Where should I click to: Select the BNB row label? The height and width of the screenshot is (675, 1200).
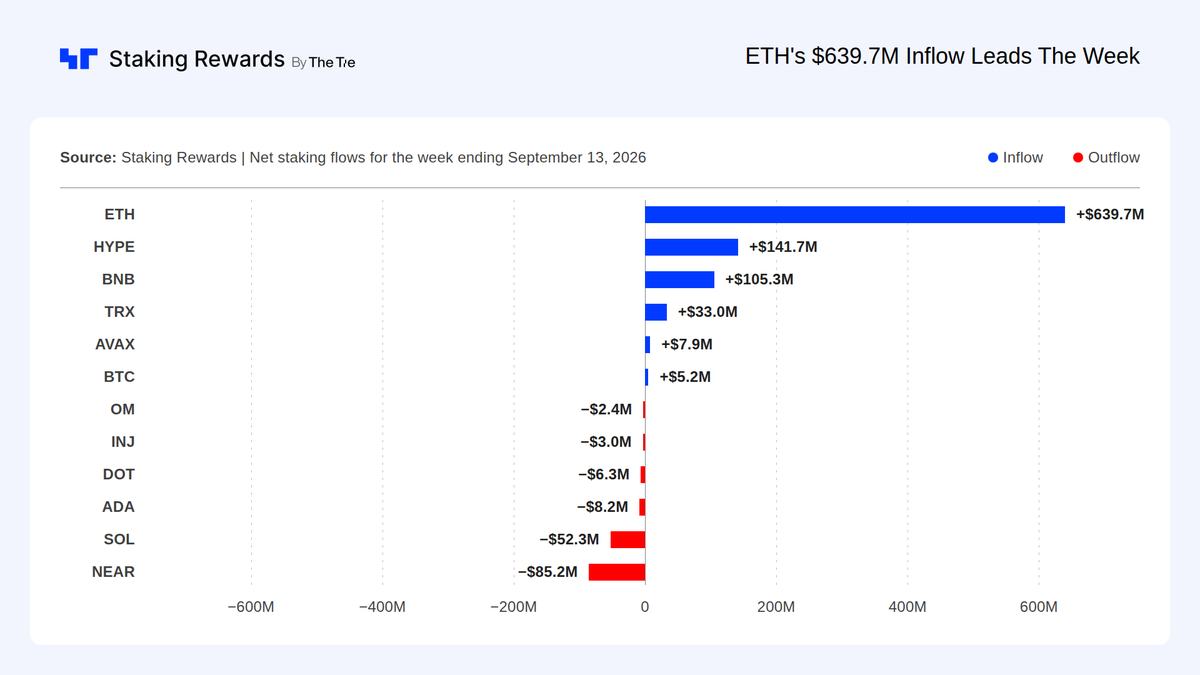(x=118, y=279)
